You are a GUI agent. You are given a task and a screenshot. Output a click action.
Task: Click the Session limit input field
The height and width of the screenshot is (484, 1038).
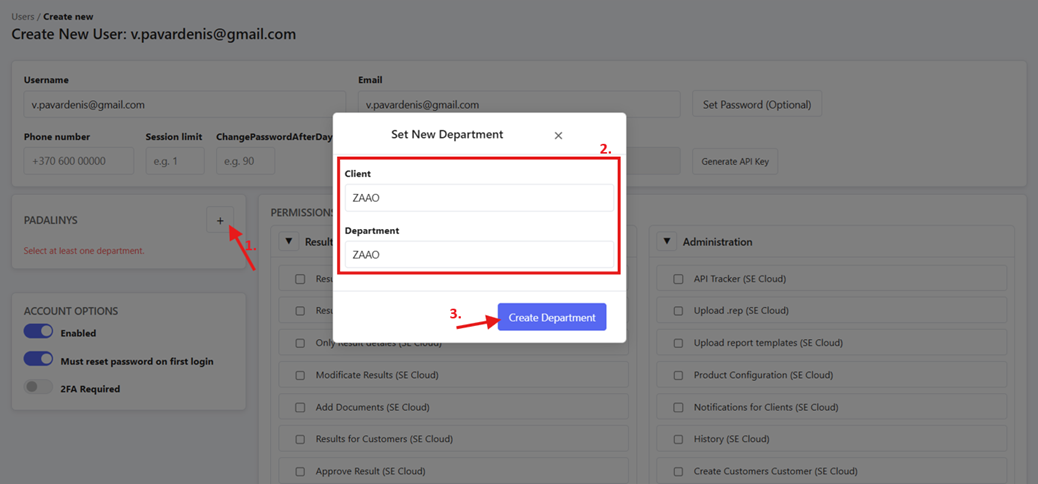coord(175,161)
